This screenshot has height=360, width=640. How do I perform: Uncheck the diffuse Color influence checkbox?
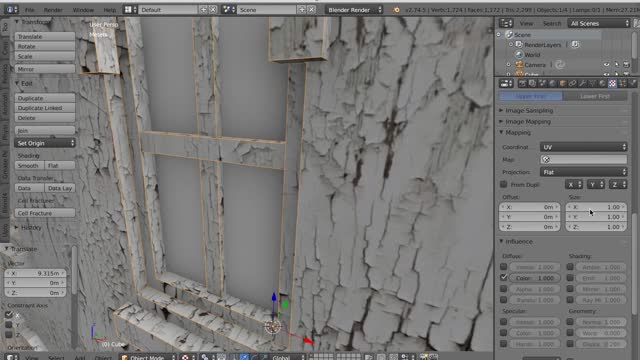[x=504, y=278]
